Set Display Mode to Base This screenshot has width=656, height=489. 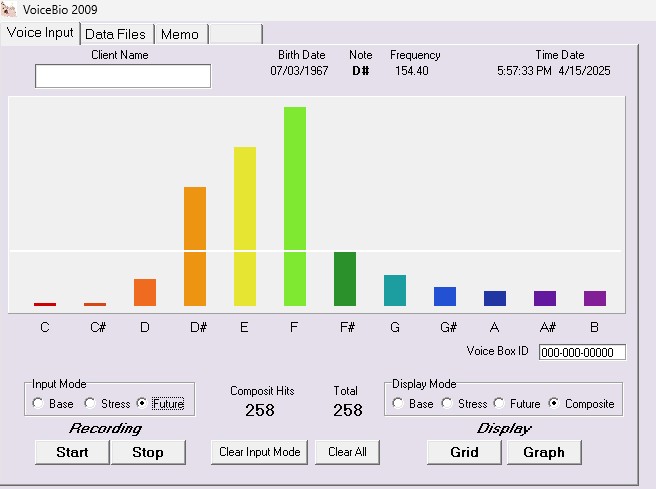point(398,404)
